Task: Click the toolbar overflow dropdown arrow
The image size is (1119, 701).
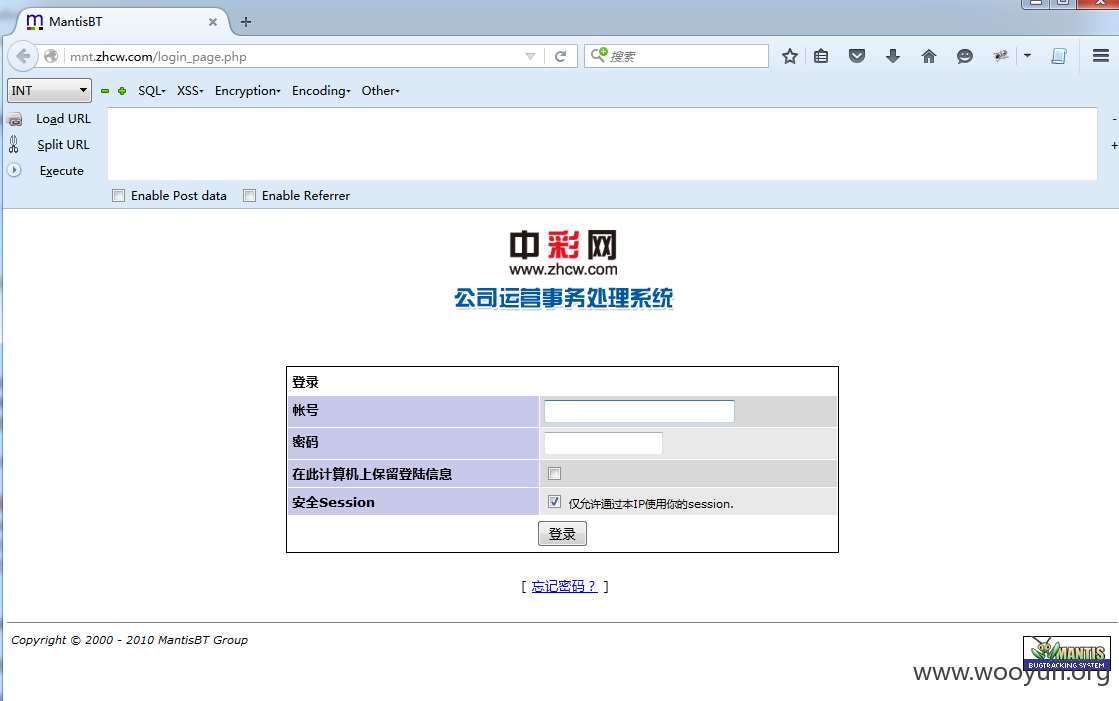Action: coord(1028,56)
